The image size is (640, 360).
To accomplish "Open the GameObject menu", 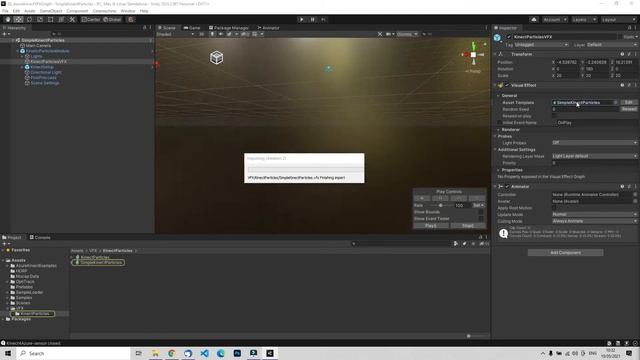I will 51,11.
